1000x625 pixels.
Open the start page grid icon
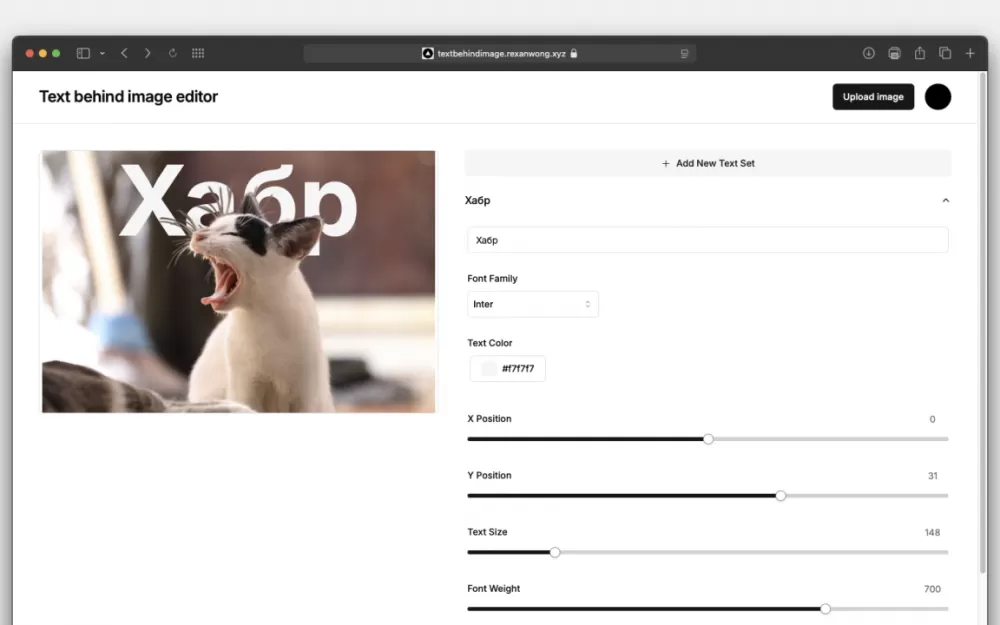click(x=198, y=54)
